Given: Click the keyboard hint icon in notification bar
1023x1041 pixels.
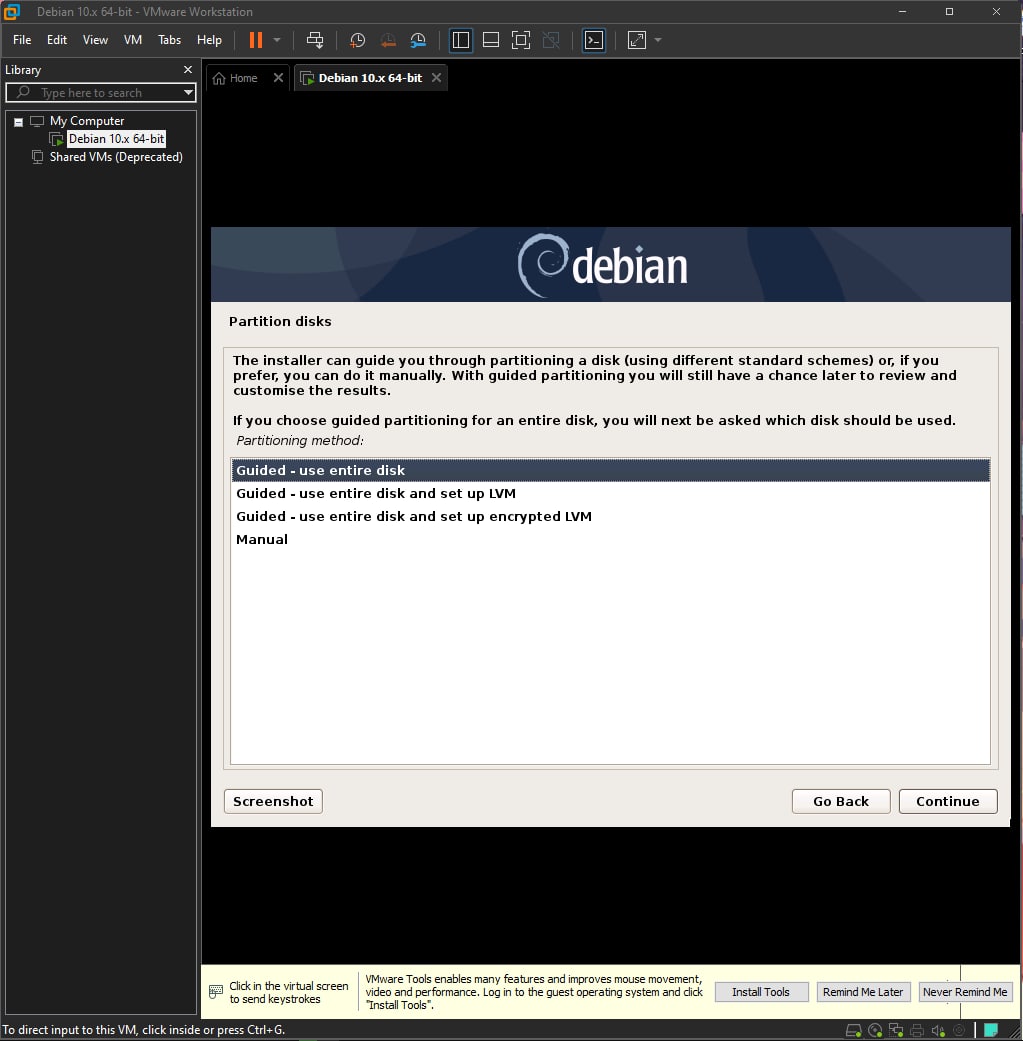Looking at the screenshot, I should (216, 992).
